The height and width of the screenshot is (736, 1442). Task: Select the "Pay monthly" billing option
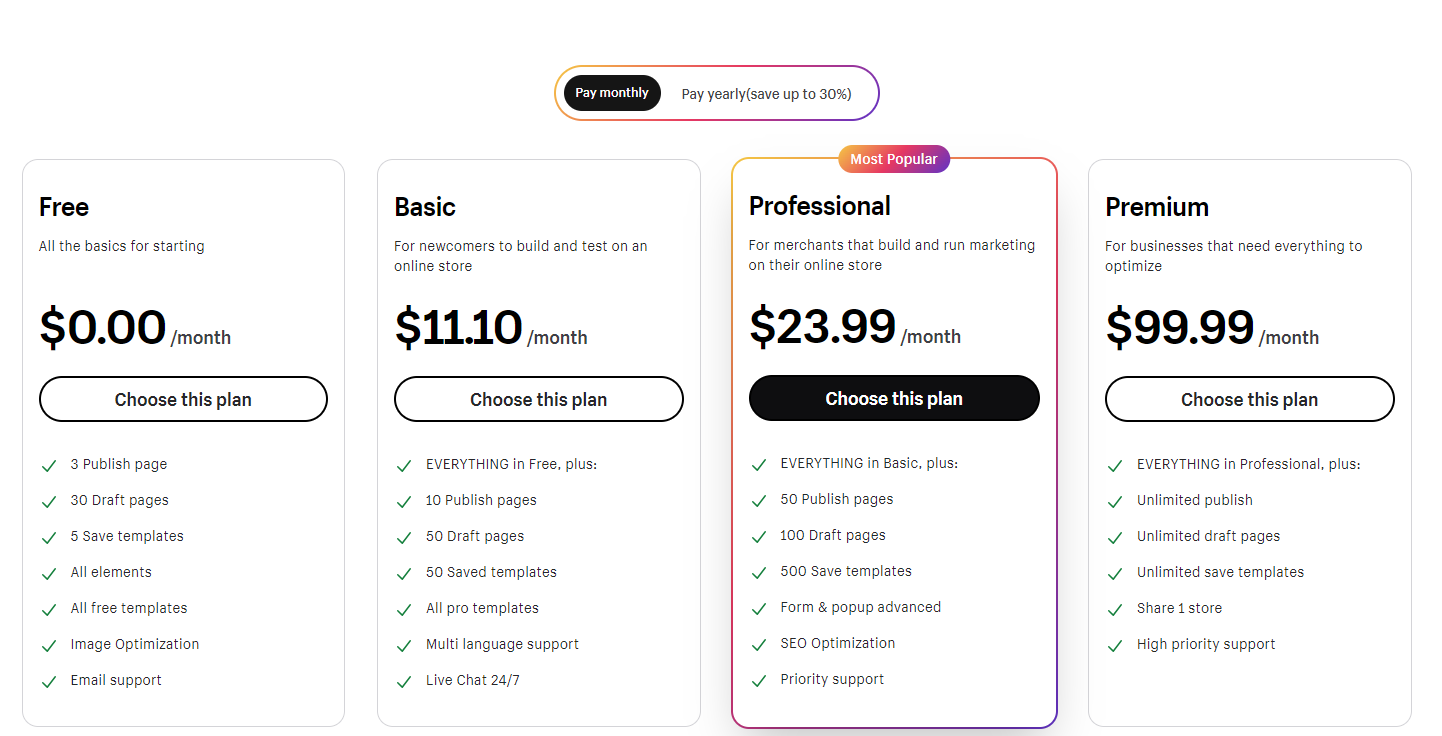click(x=612, y=92)
